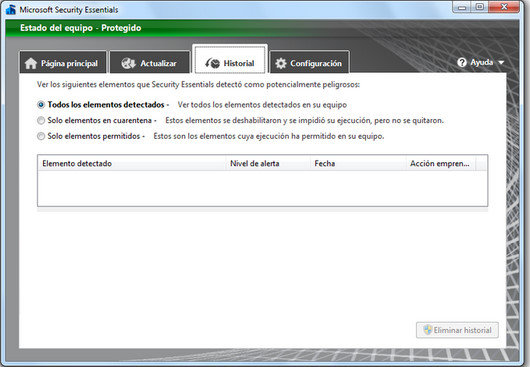Click 'Ver todos los elementos detectados en su equipo'
The width and height of the screenshot is (530, 367).
click(262, 105)
